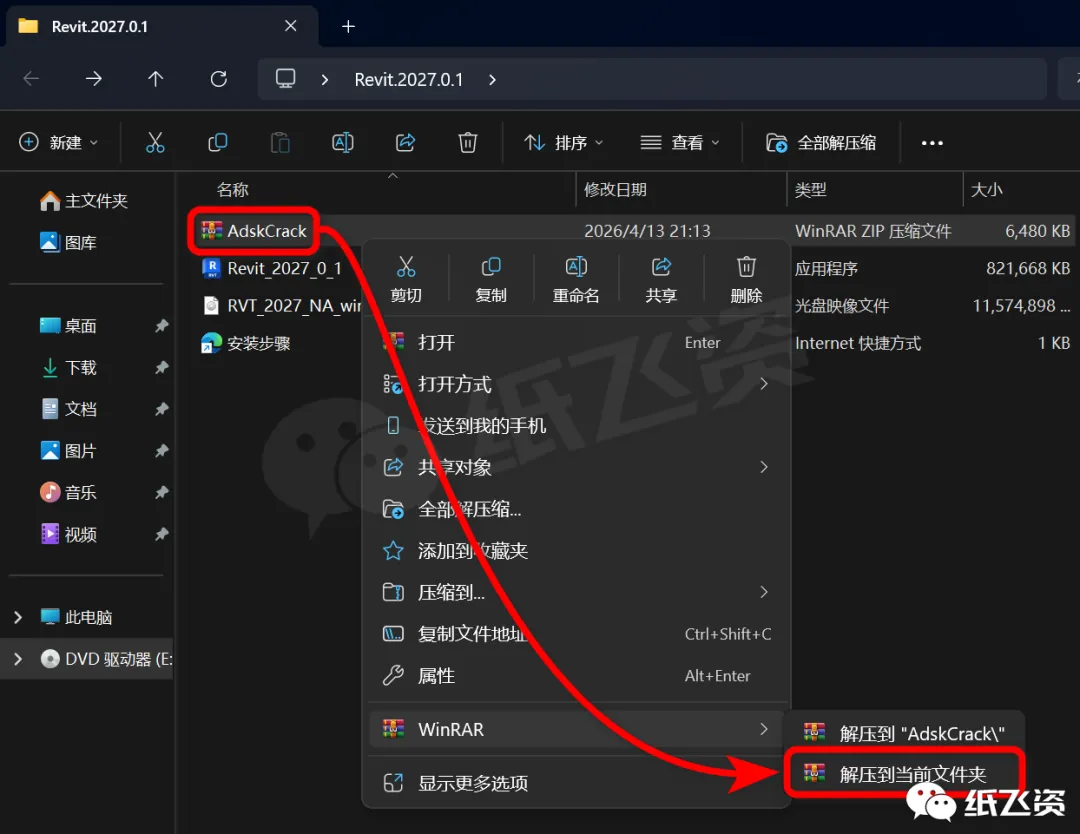Click the Copy icon in toolbar

(218, 143)
